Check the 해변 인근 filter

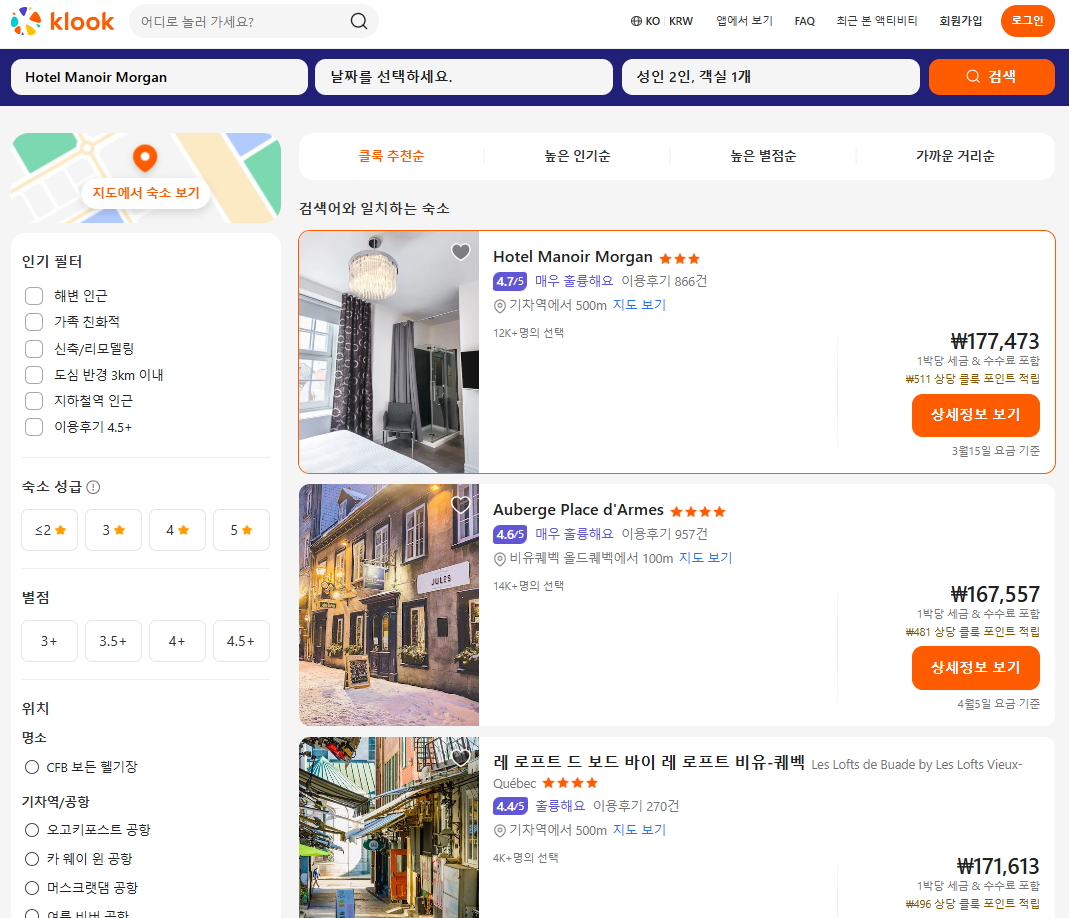pyautogui.click(x=34, y=296)
